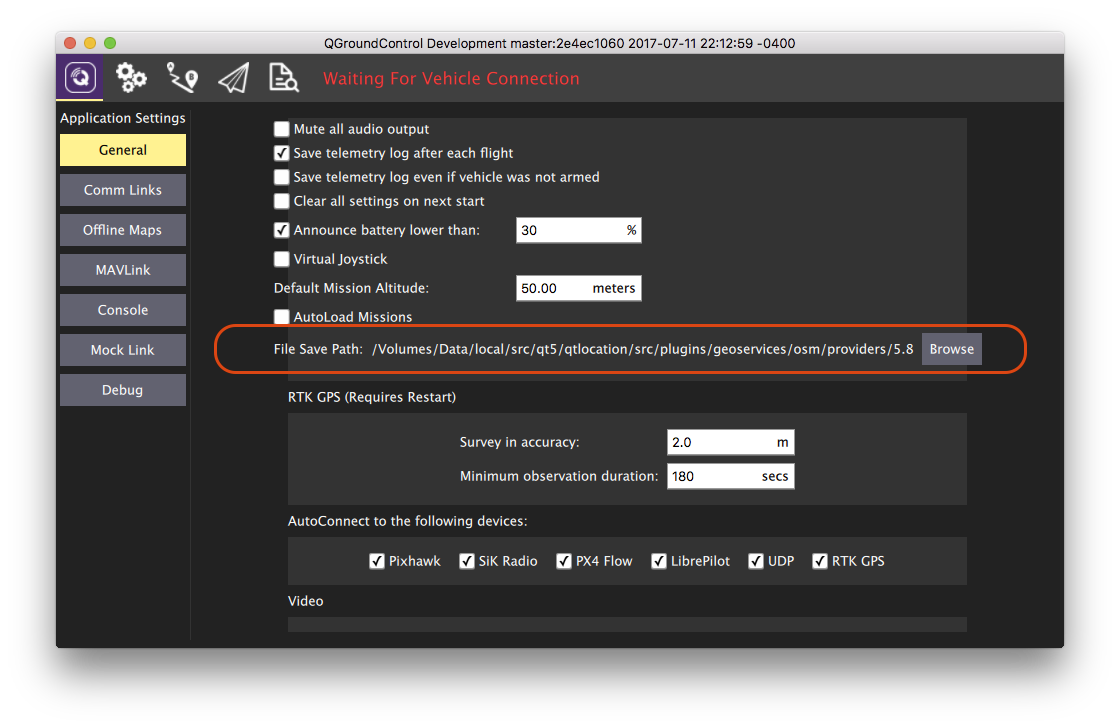The height and width of the screenshot is (728, 1120).
Task: Click the Survey in accuracy field
Action: tap(730, 442)
